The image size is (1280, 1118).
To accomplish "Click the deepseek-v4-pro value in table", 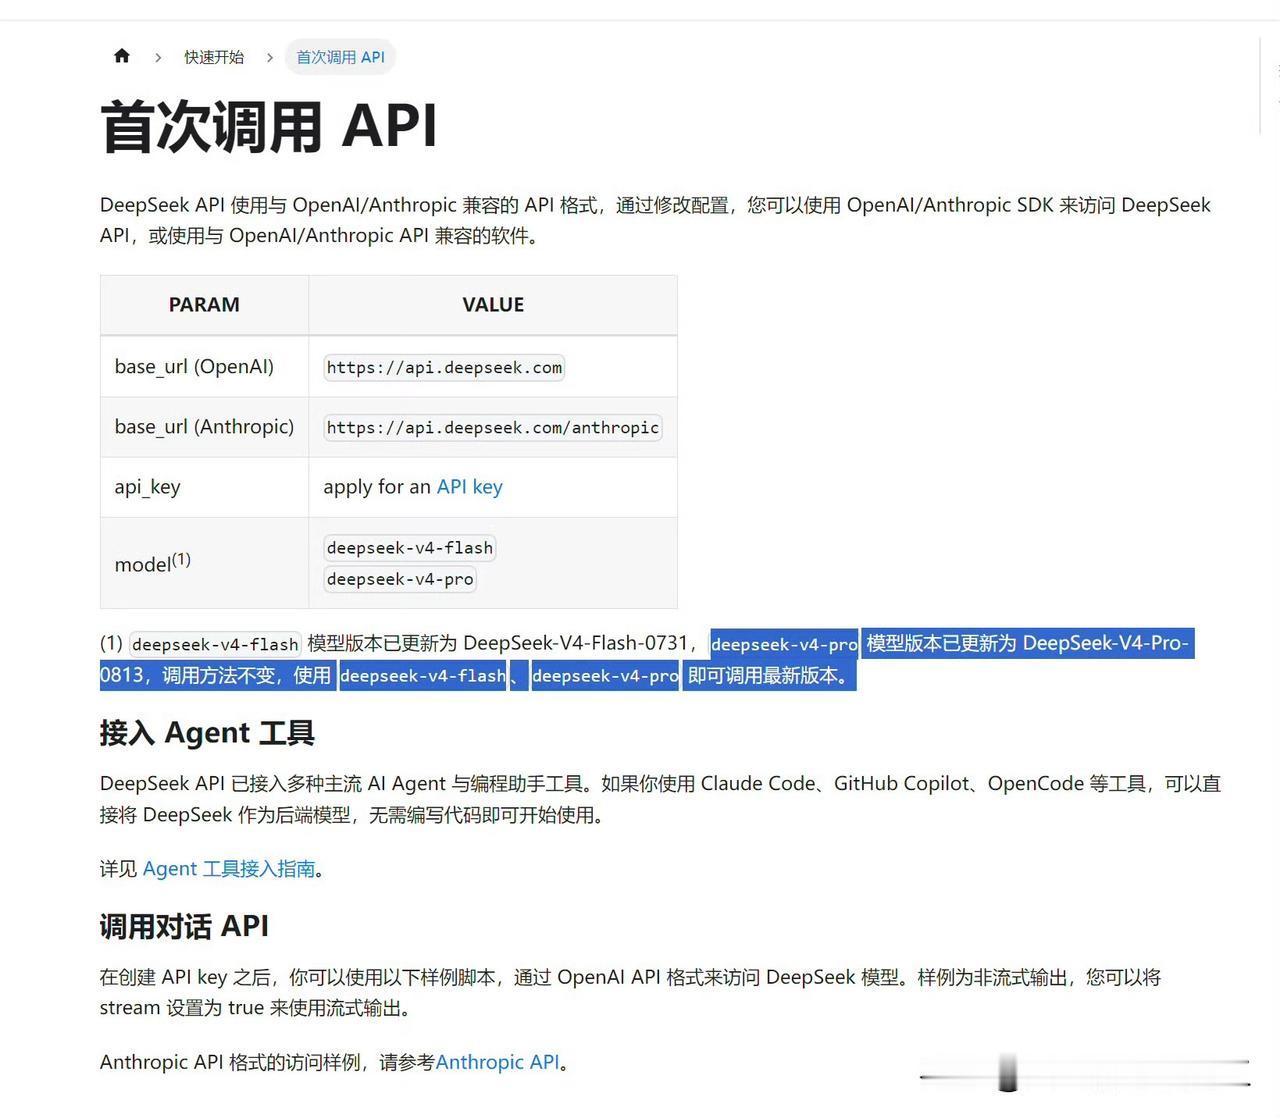I will [400, 579].
